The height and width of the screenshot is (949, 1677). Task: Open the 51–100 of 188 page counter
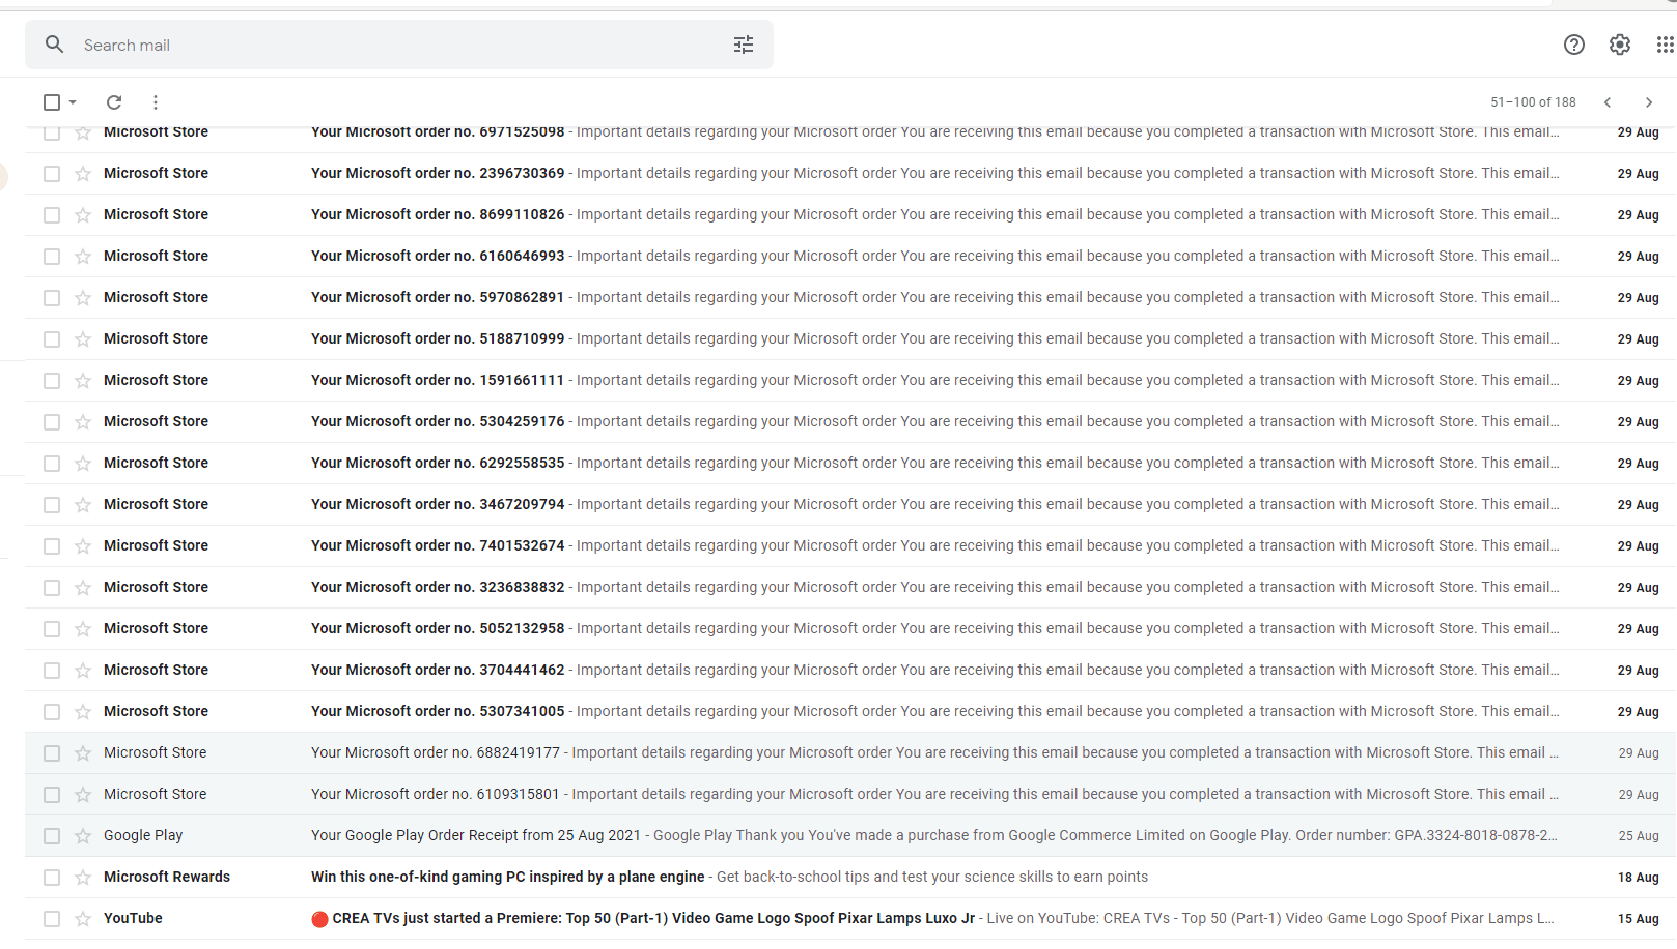1533,102
